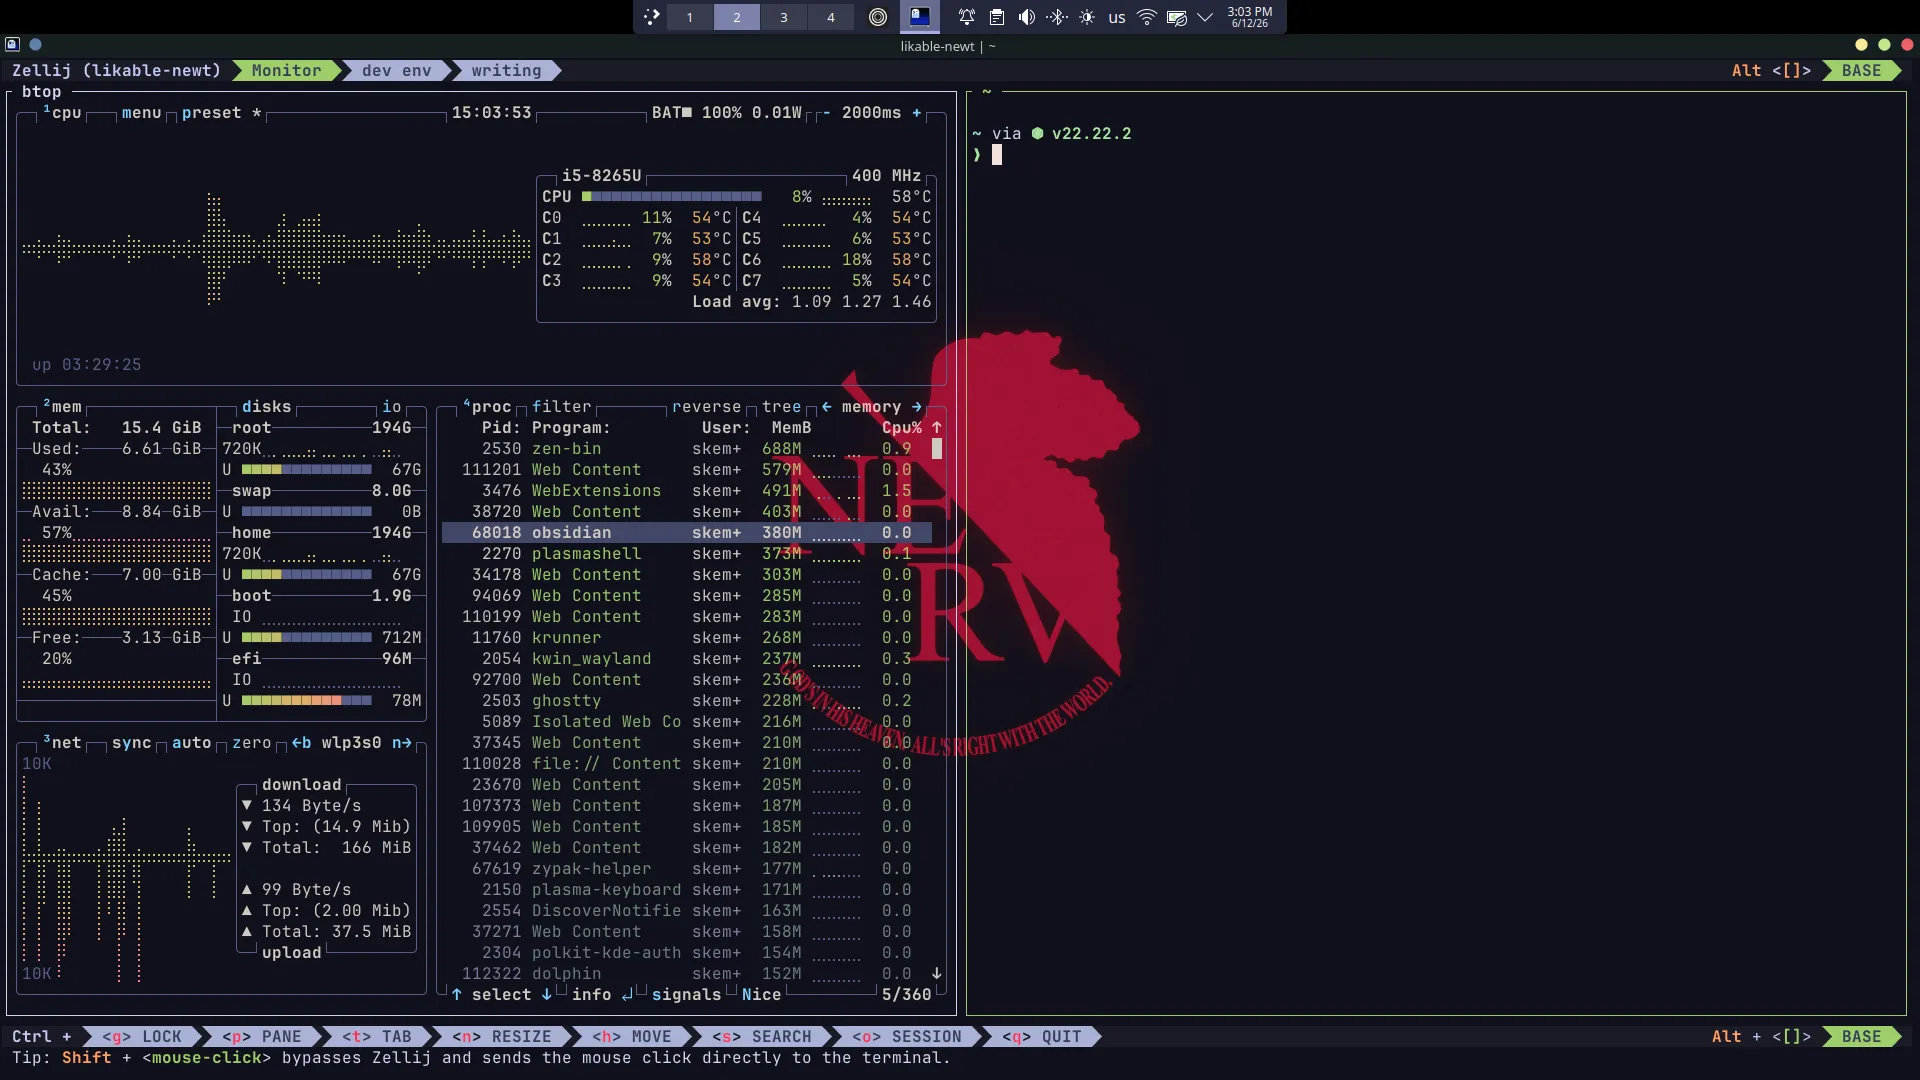
Task: Select the obsidian process row
Action: pyautogui.click(x=687, y=533)
